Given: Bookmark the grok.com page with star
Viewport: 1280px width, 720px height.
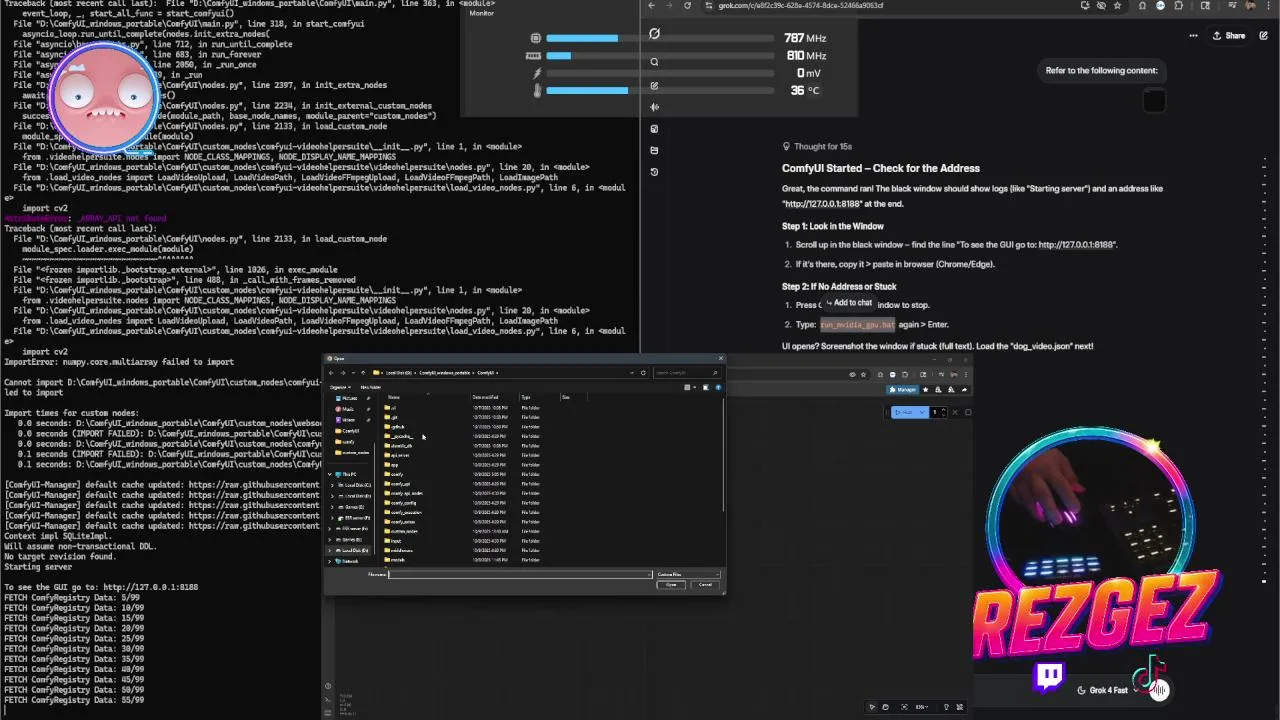Looking at the screenshot, I should coord(1117,5).
